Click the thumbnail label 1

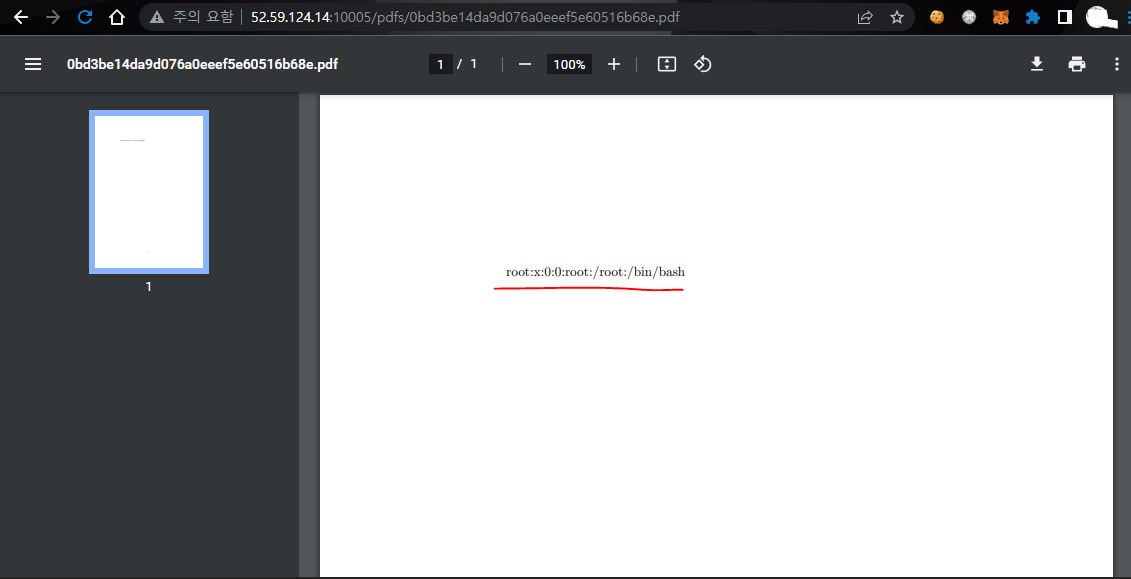point(149,287)
